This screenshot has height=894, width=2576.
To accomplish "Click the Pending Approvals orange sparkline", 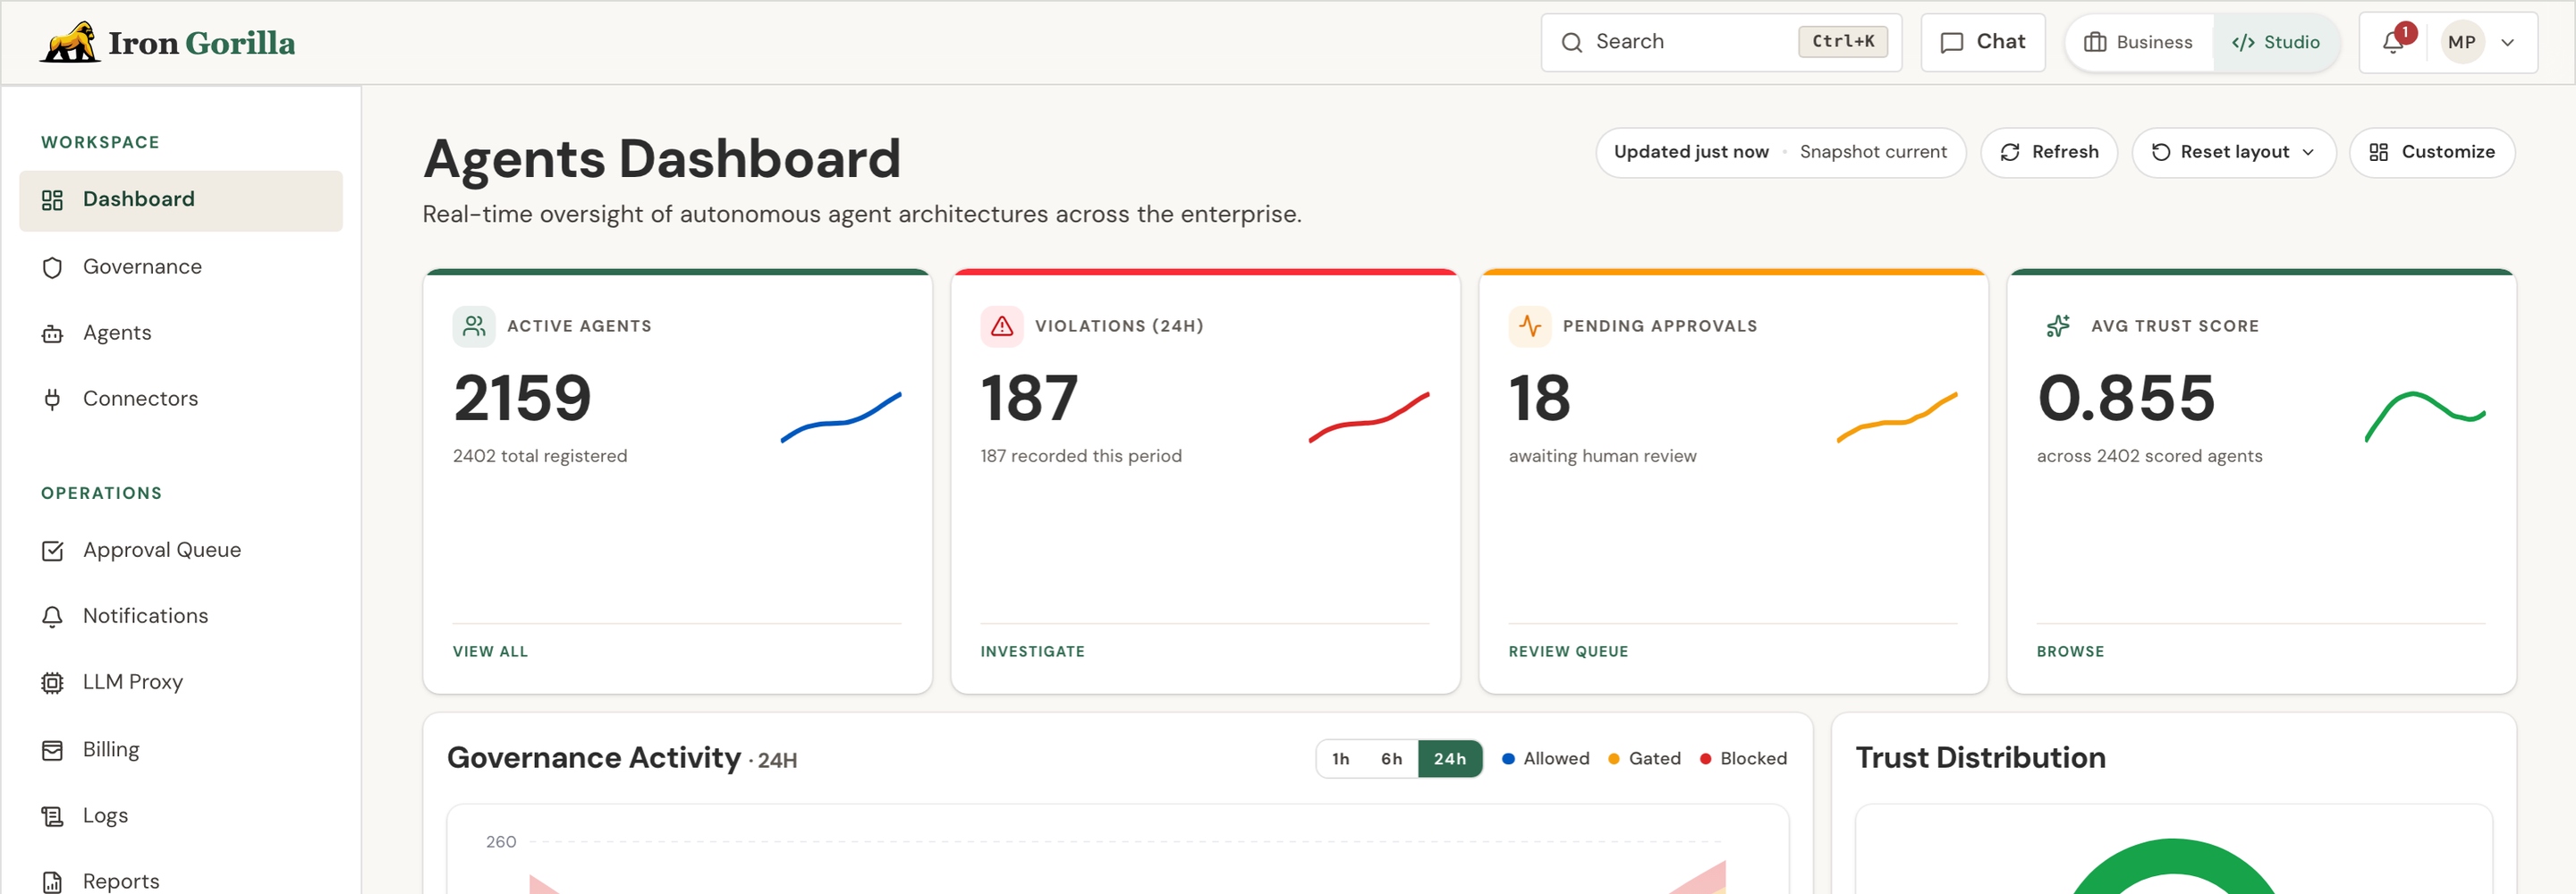I will [1897, 417].
